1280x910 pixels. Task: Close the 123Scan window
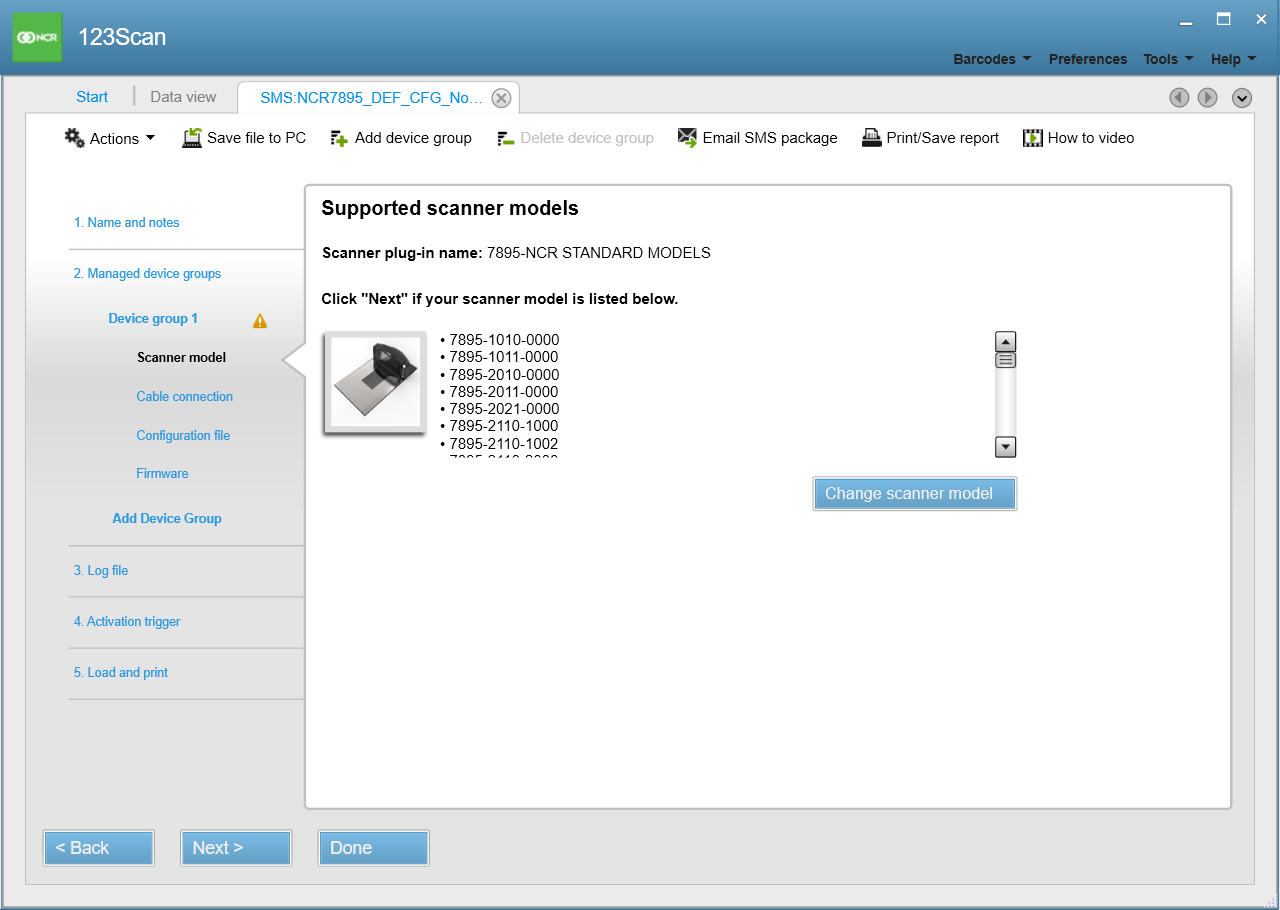pos(1261,19)
